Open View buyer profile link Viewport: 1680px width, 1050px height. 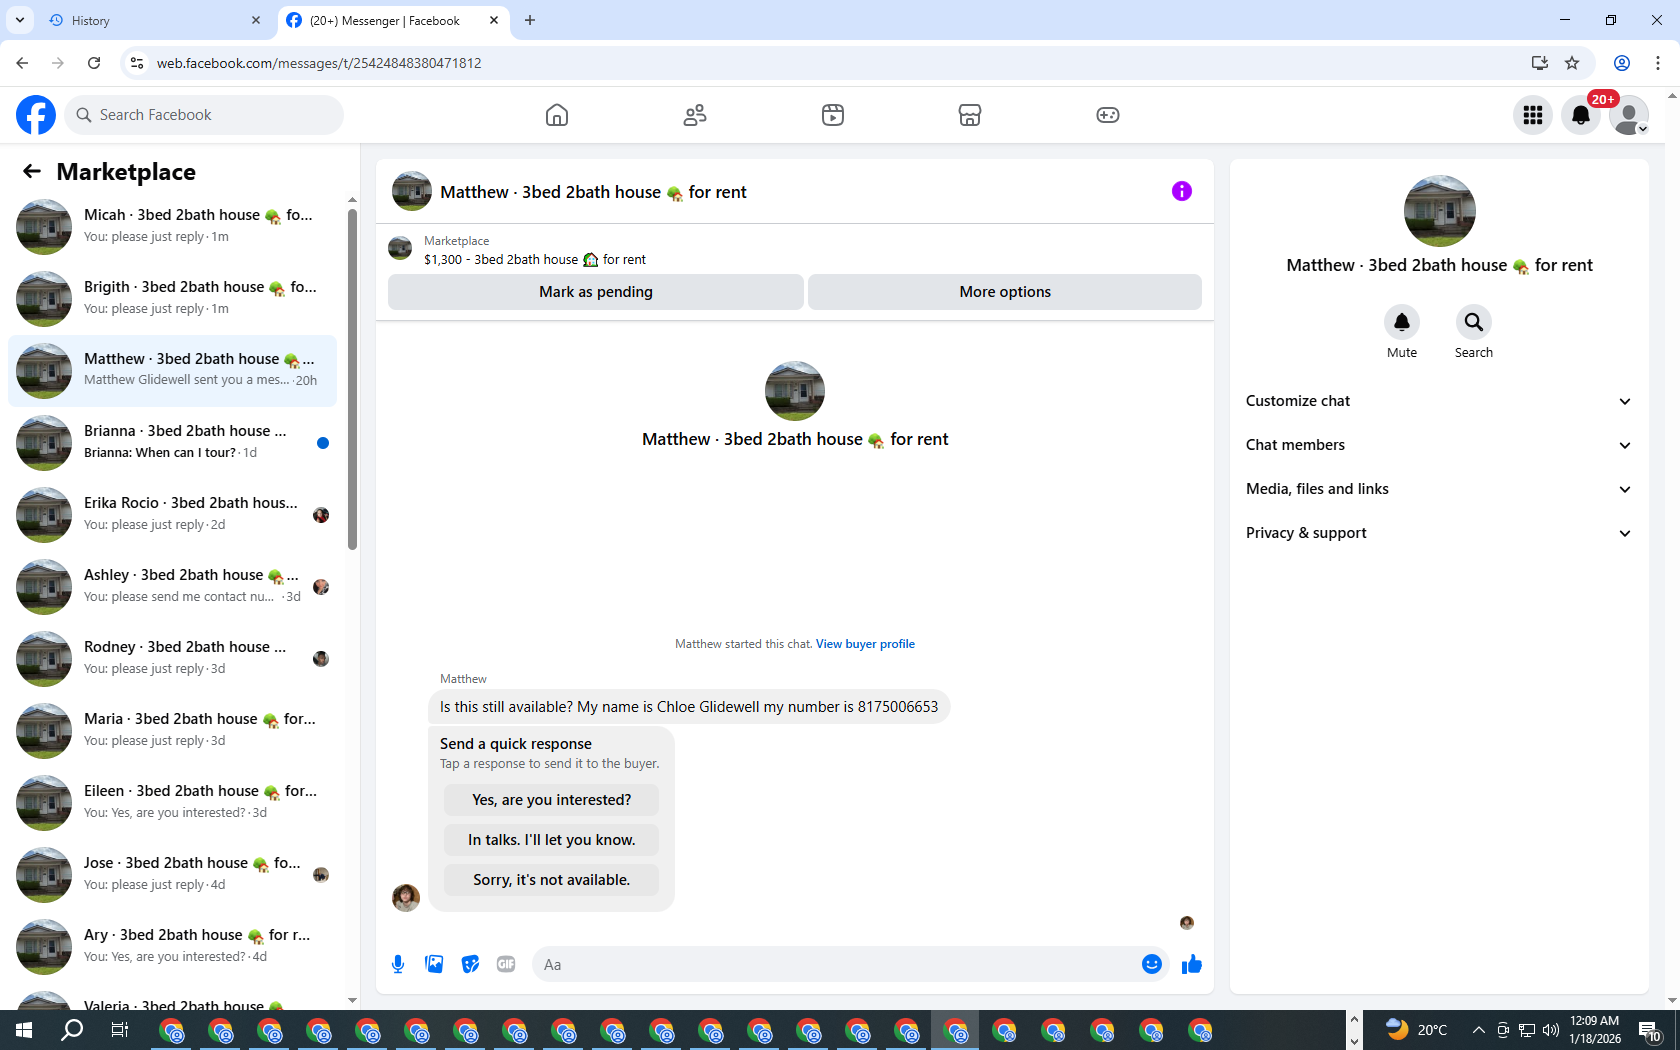click(865, 644)
